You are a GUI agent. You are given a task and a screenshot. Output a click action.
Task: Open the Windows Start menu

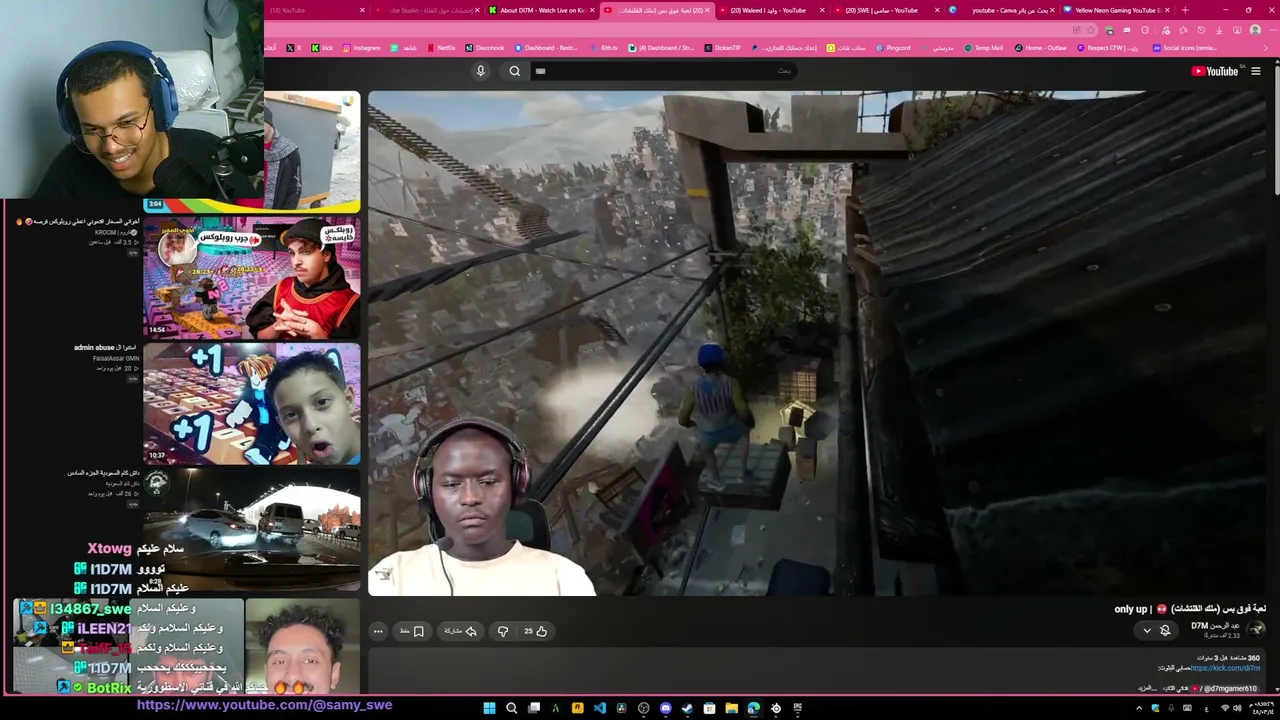point(489,708)
